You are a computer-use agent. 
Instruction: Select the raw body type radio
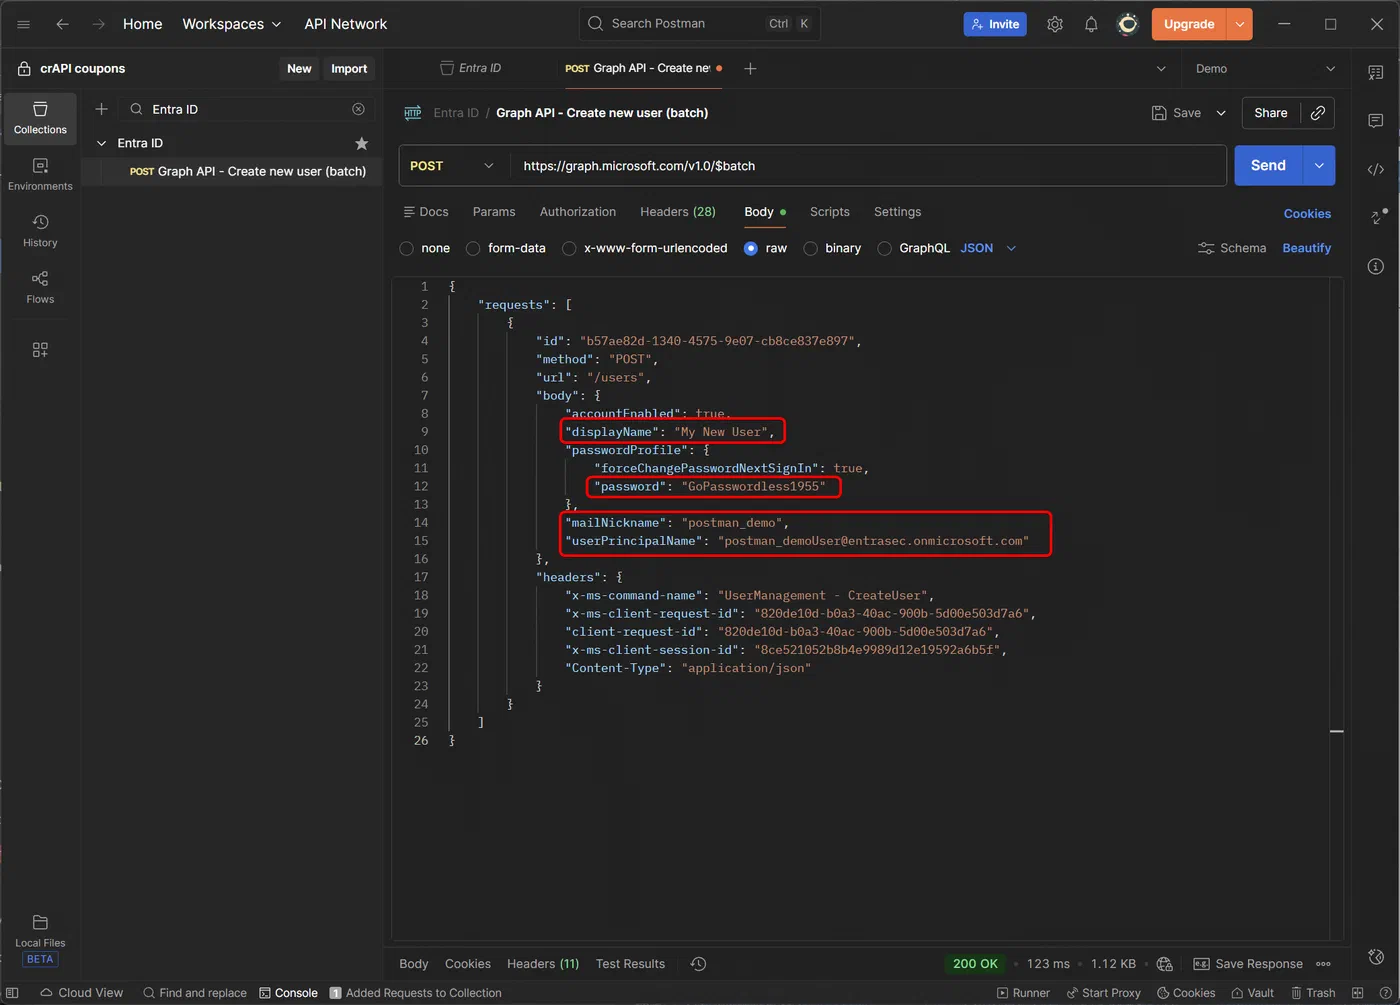click(x=751, y=249)
